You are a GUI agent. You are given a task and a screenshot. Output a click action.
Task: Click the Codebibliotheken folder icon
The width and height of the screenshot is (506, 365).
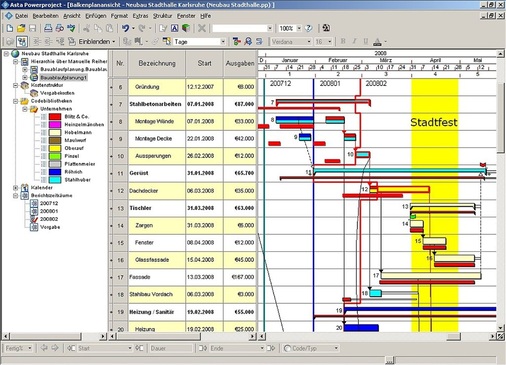(x=25, y=101)
